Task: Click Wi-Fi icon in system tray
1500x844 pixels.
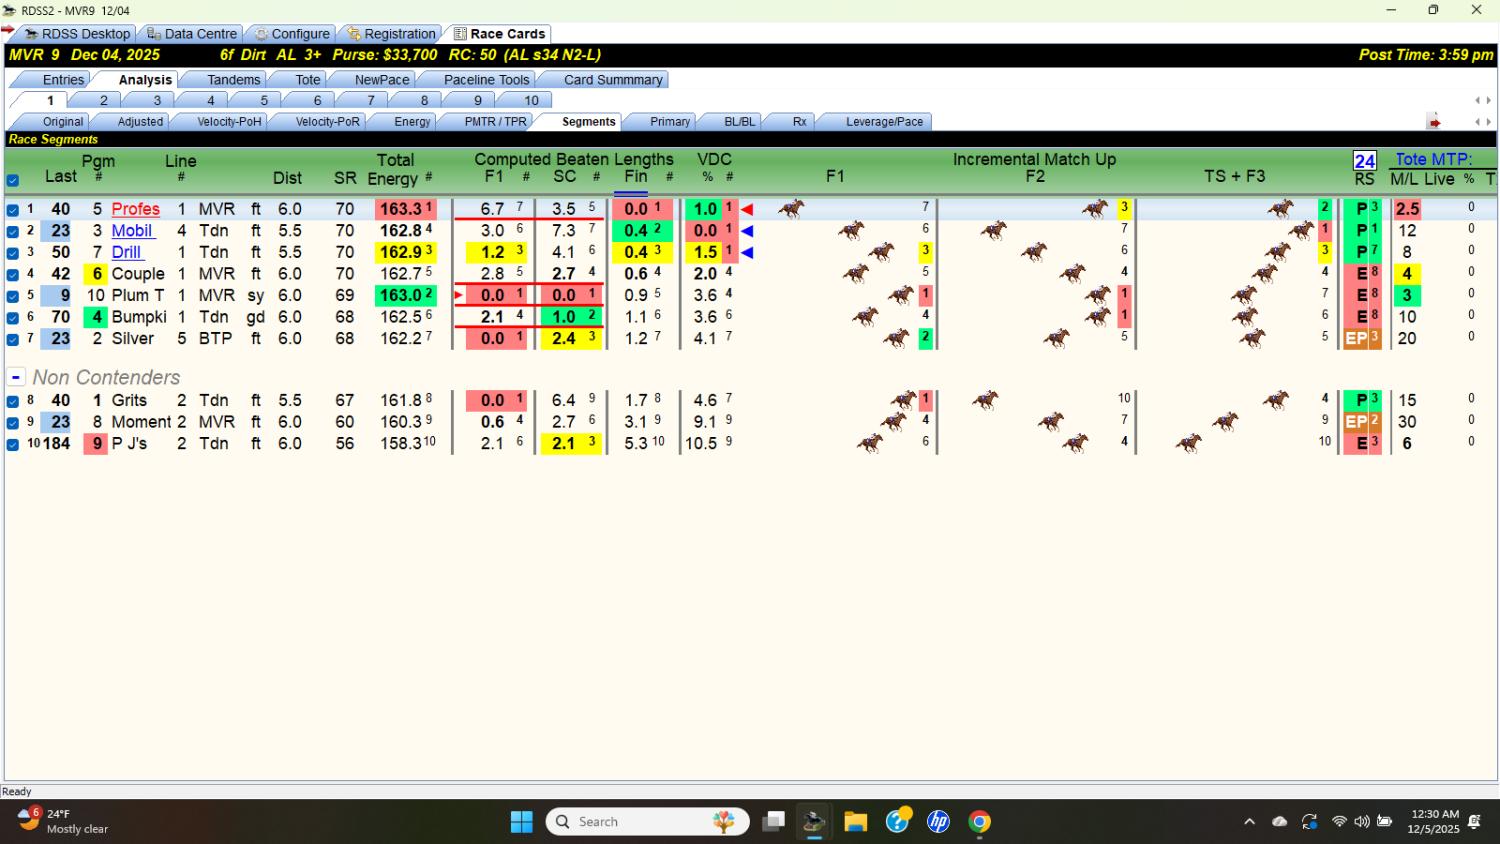Action: pos(1339,822)
